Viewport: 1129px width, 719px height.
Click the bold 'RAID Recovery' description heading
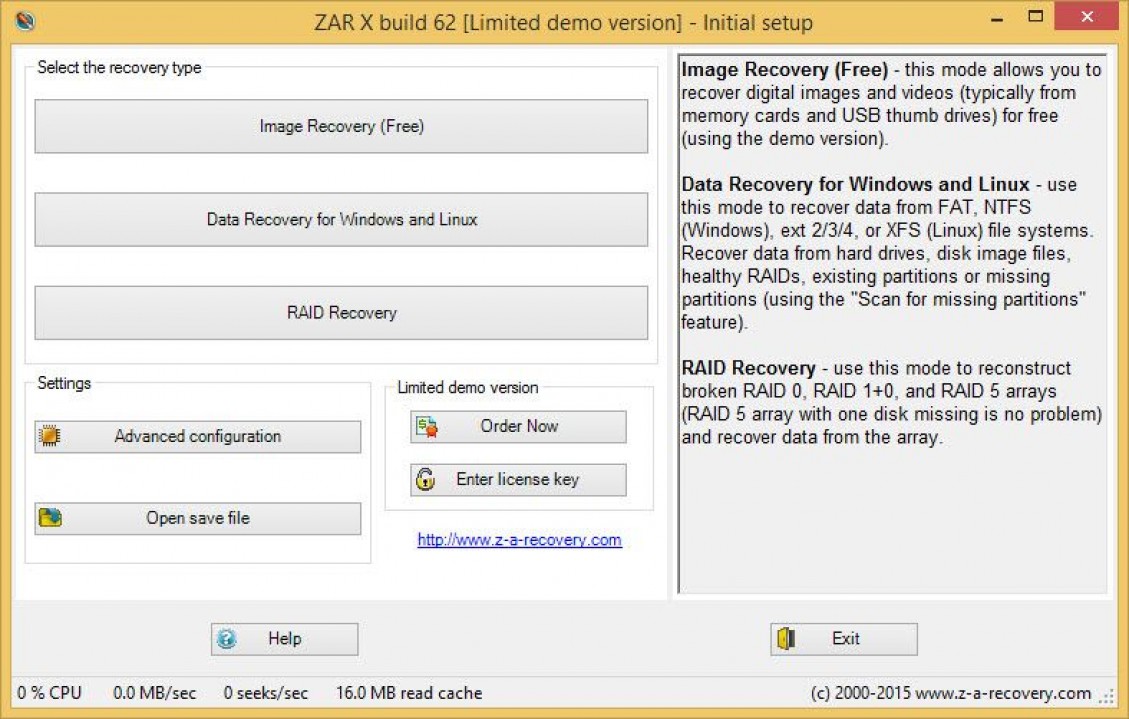click(748, 368)
